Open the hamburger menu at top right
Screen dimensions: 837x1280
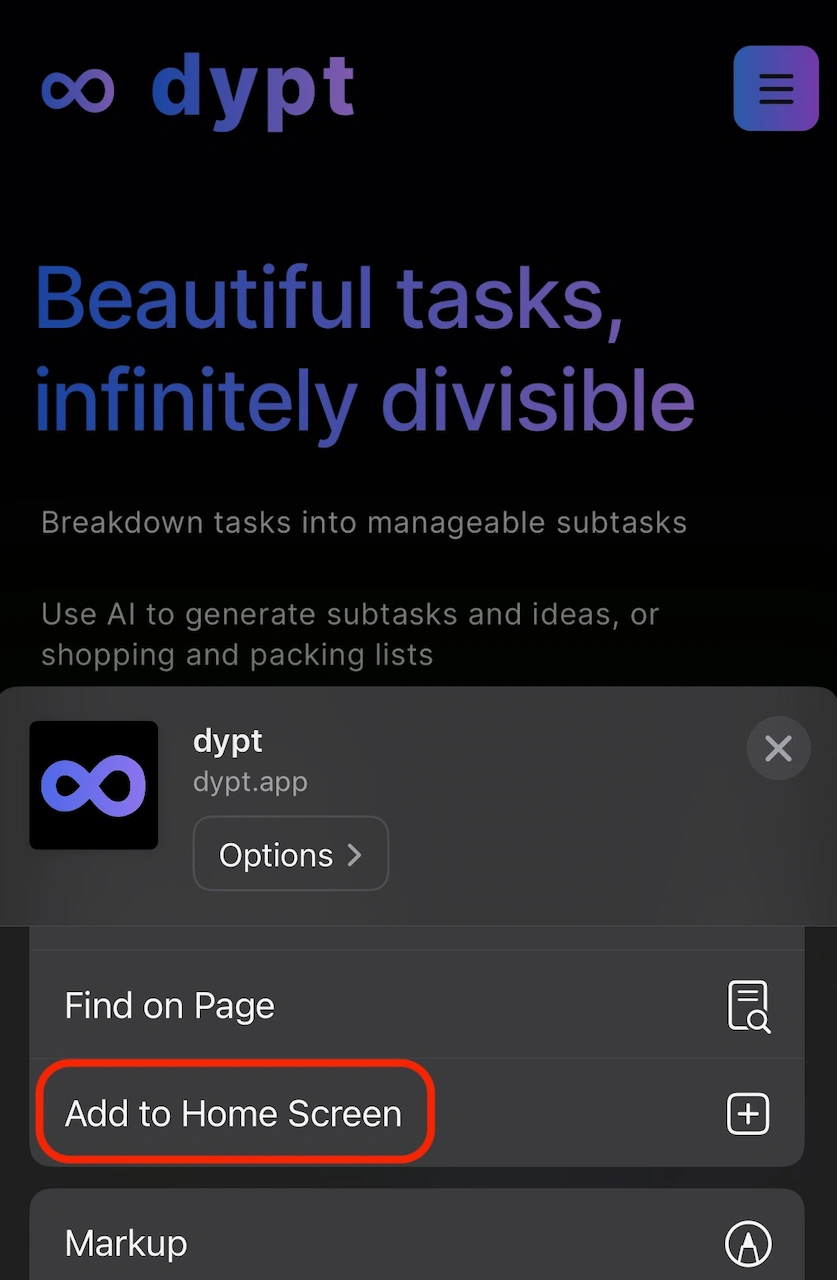click(775, 88)
